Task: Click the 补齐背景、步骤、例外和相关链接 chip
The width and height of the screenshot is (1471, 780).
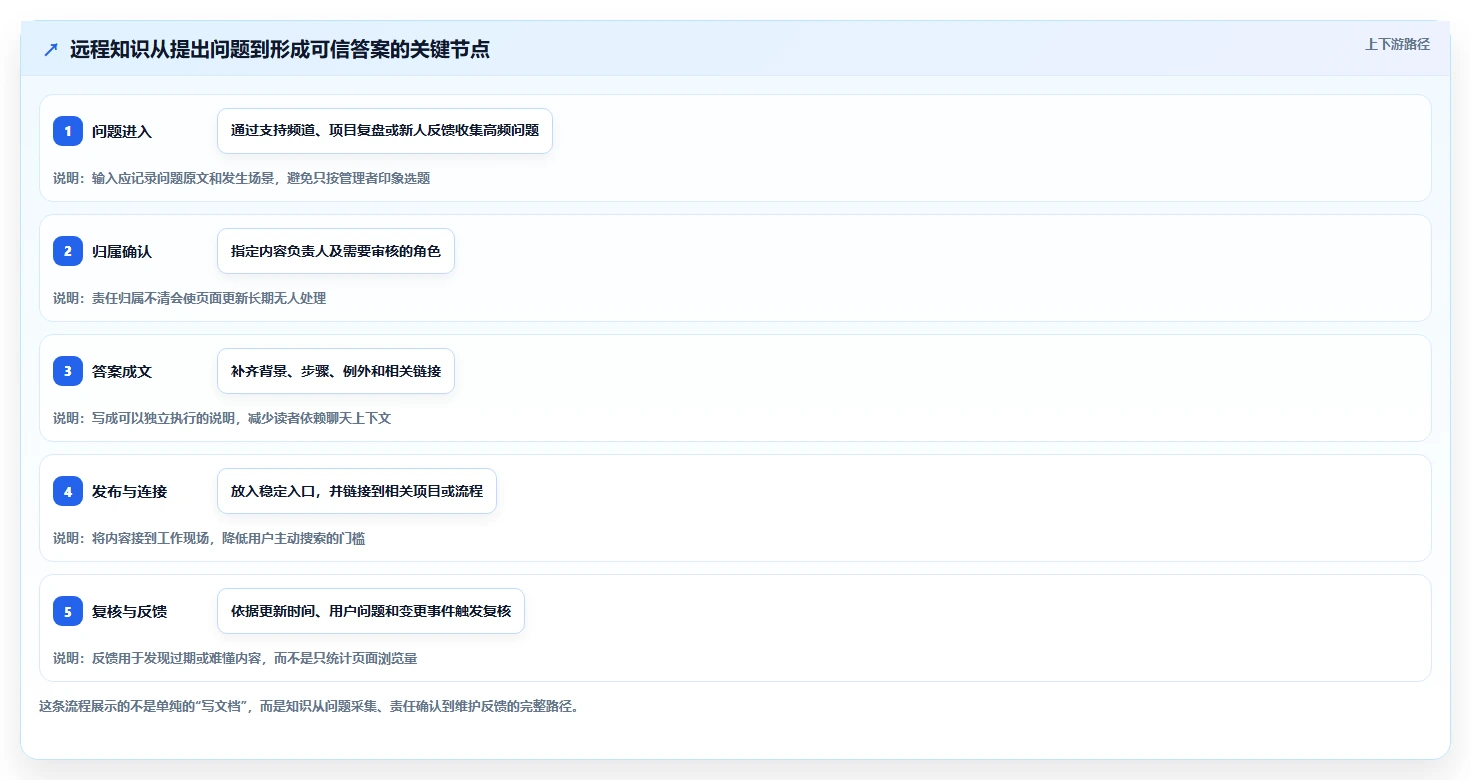Action: 336,371
